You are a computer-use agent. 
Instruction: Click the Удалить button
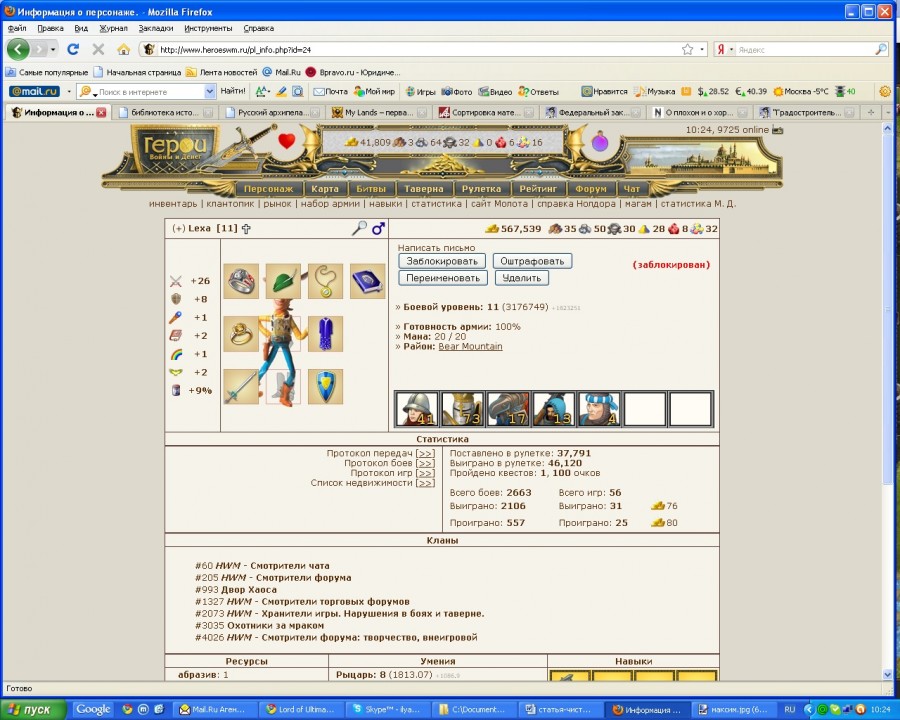[x=522, y=278]
